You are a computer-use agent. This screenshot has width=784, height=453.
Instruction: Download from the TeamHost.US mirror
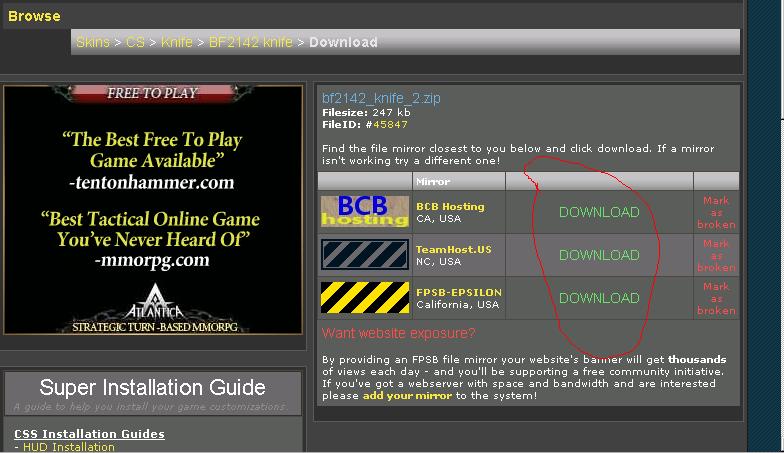tap(599, 255)
